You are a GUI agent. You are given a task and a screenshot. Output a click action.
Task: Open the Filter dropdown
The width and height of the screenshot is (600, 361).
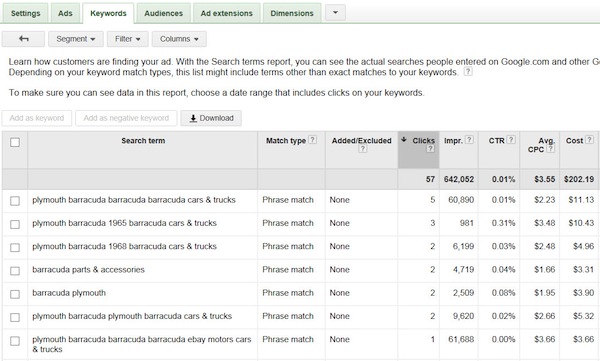tap(127, 39)
